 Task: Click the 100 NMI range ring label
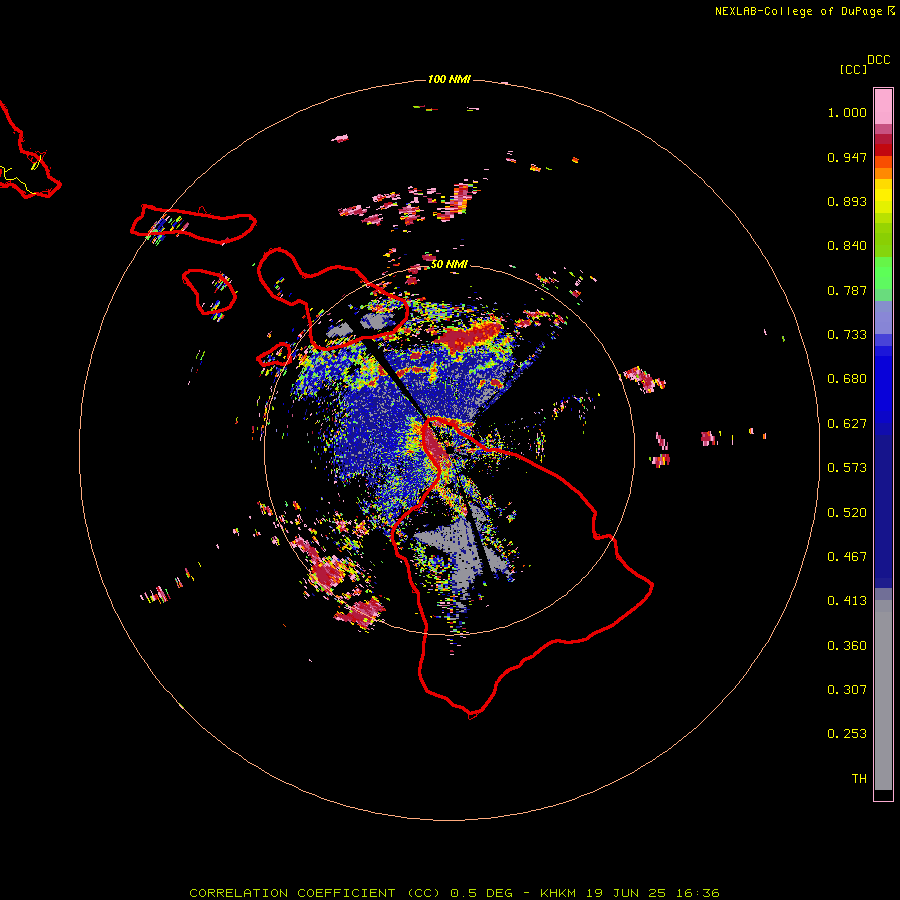449,79
